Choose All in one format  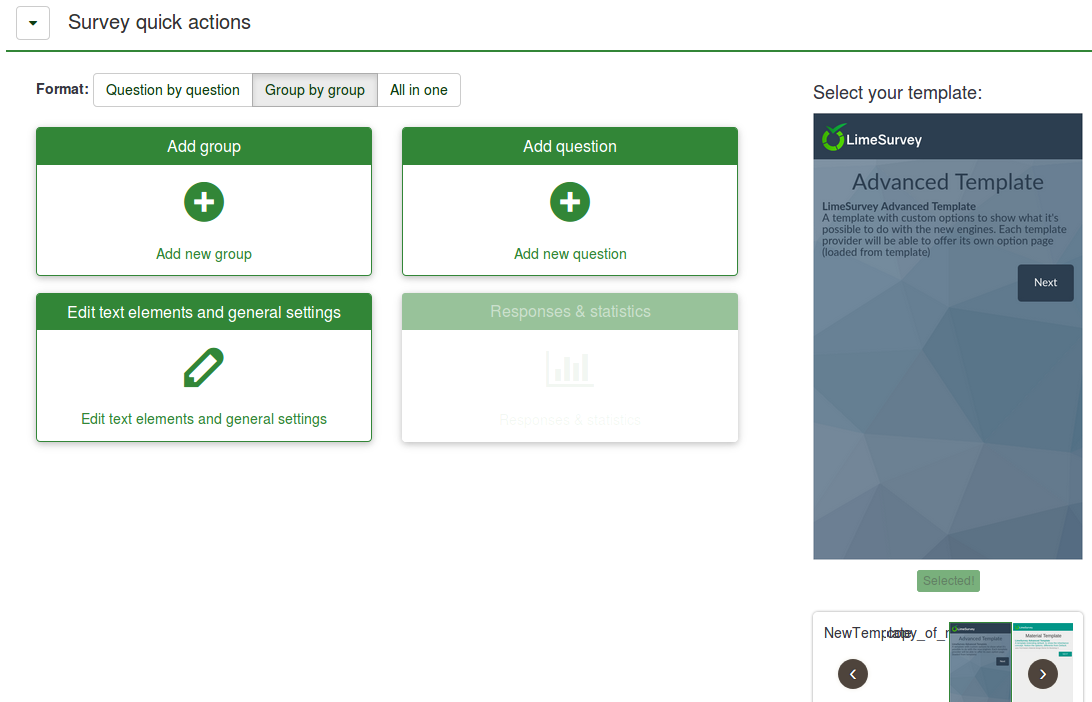pyautogui.click(x=419, y=90)
